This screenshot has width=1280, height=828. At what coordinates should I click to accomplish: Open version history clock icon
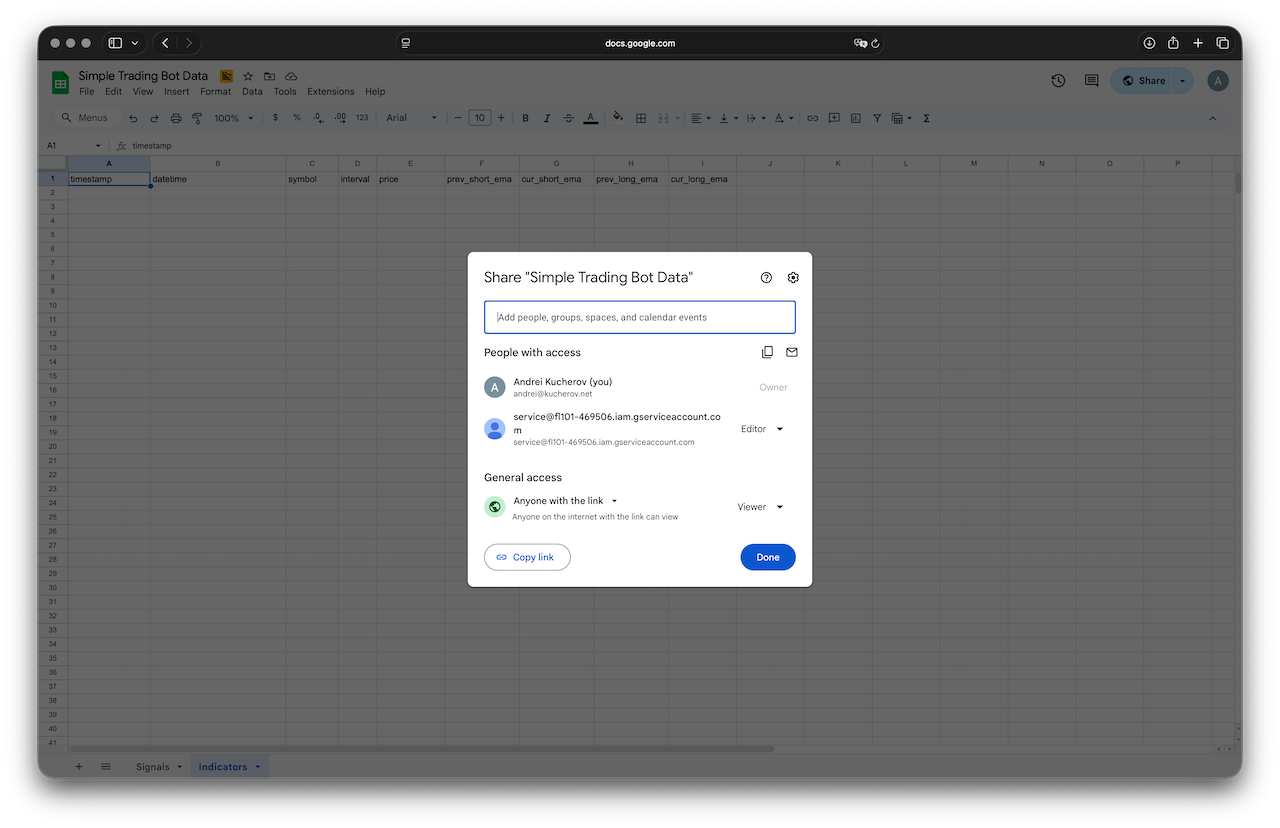pyautogui.click(x=1058, y=81)
